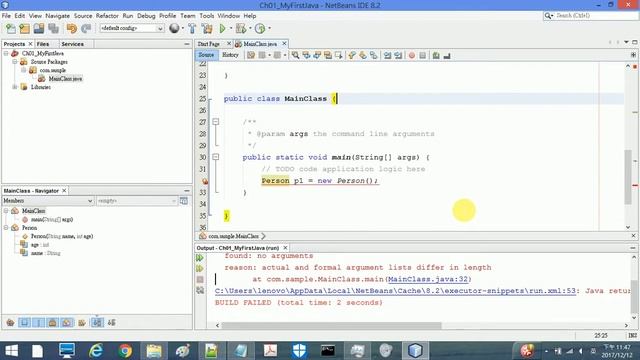
Task: Open the default config dropdown
Action: click(x=131, y=28)
